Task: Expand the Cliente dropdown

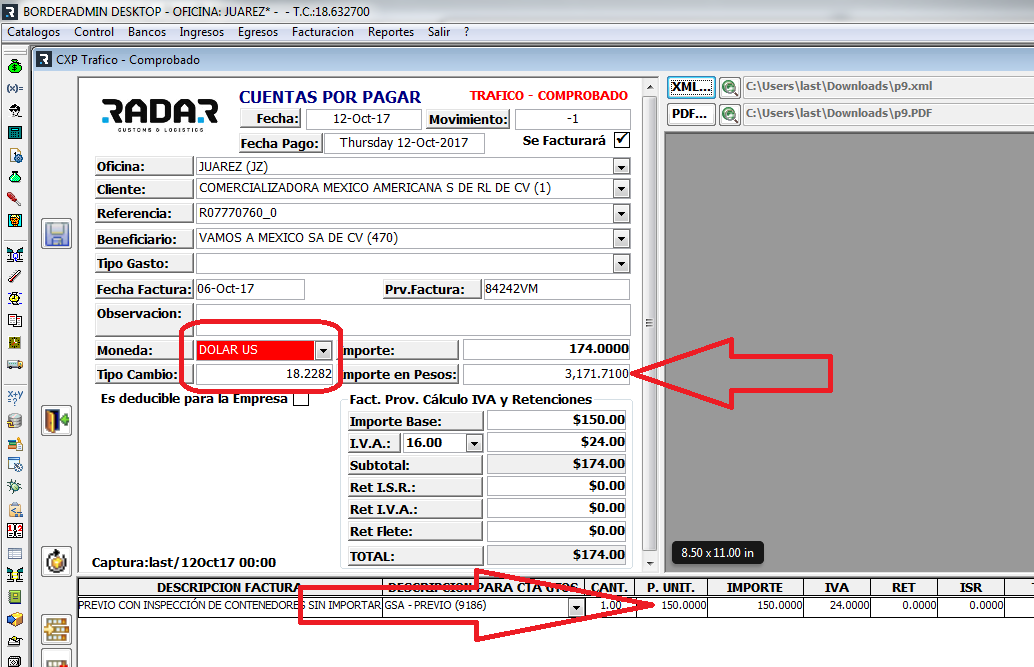Action: coord(621,189)
